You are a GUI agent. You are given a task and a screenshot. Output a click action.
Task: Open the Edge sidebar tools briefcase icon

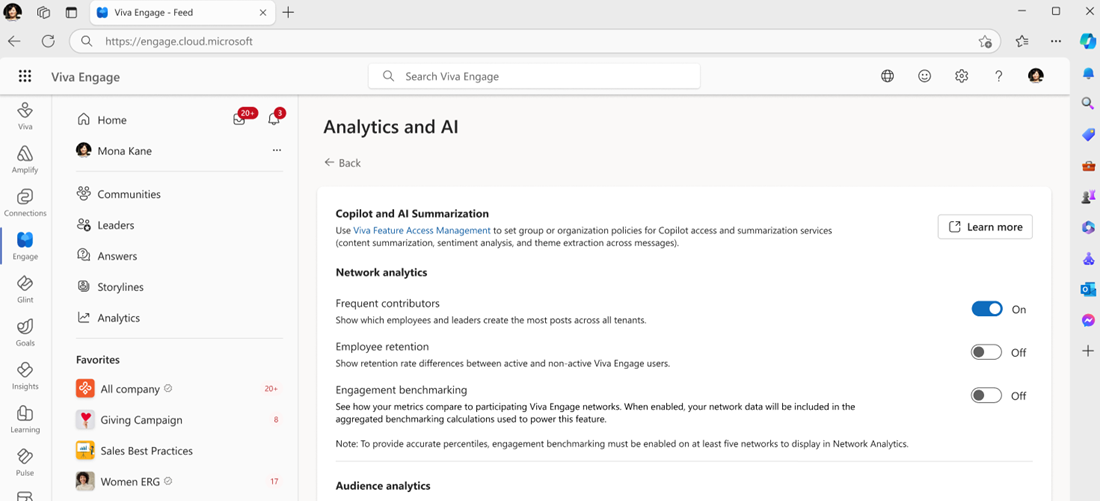tap(1088, 166)
